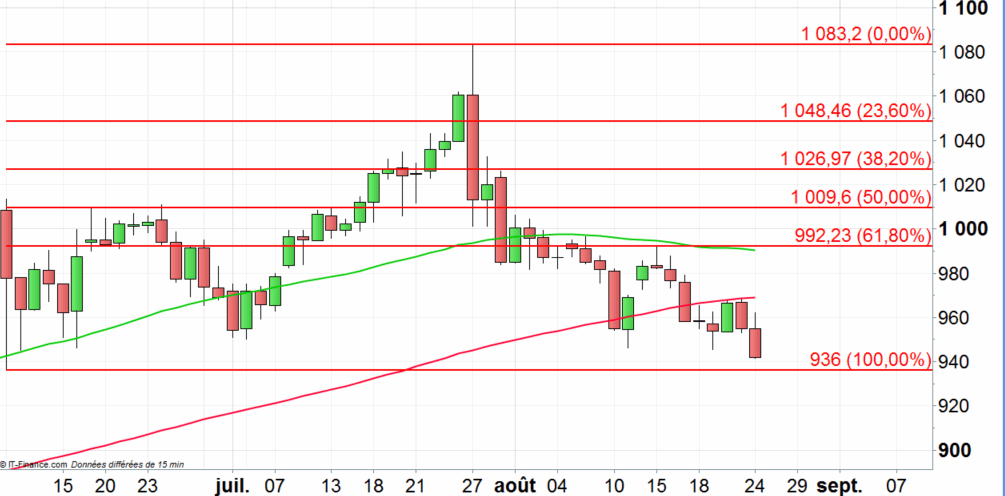Click the 23 date axis label
The width and height of the screenshot is (1005, 496).
[148, 485]
